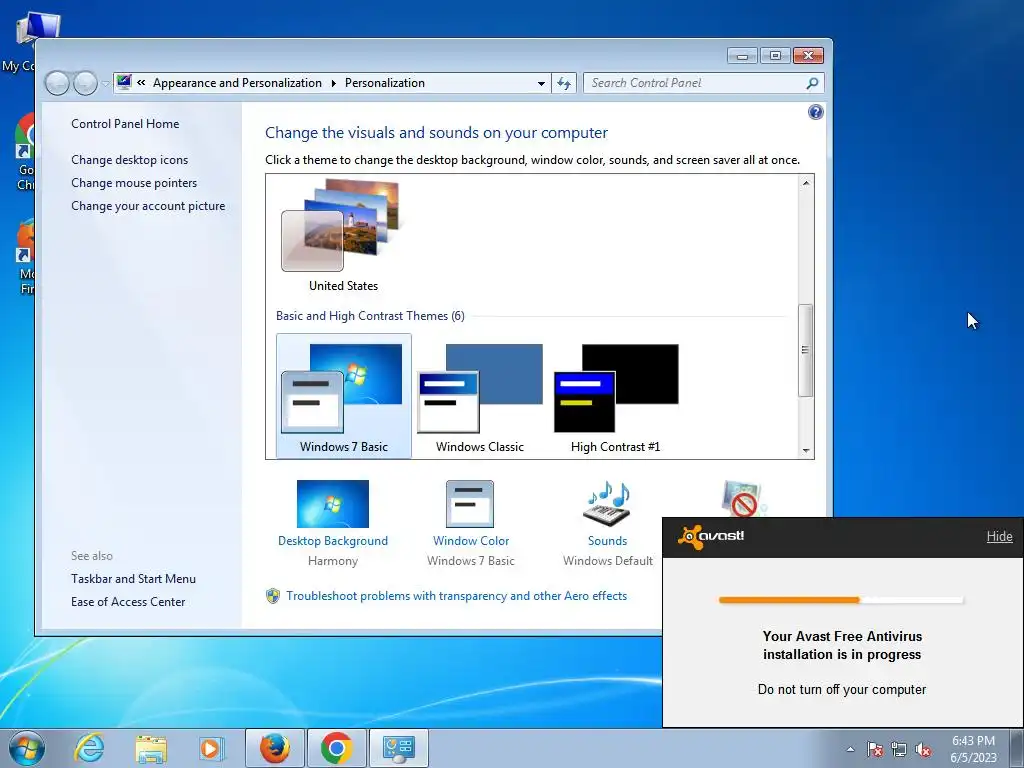Show hidden tray icons arrow
Viewport: 1024px width, 768px height.
[x=850, y=750]
